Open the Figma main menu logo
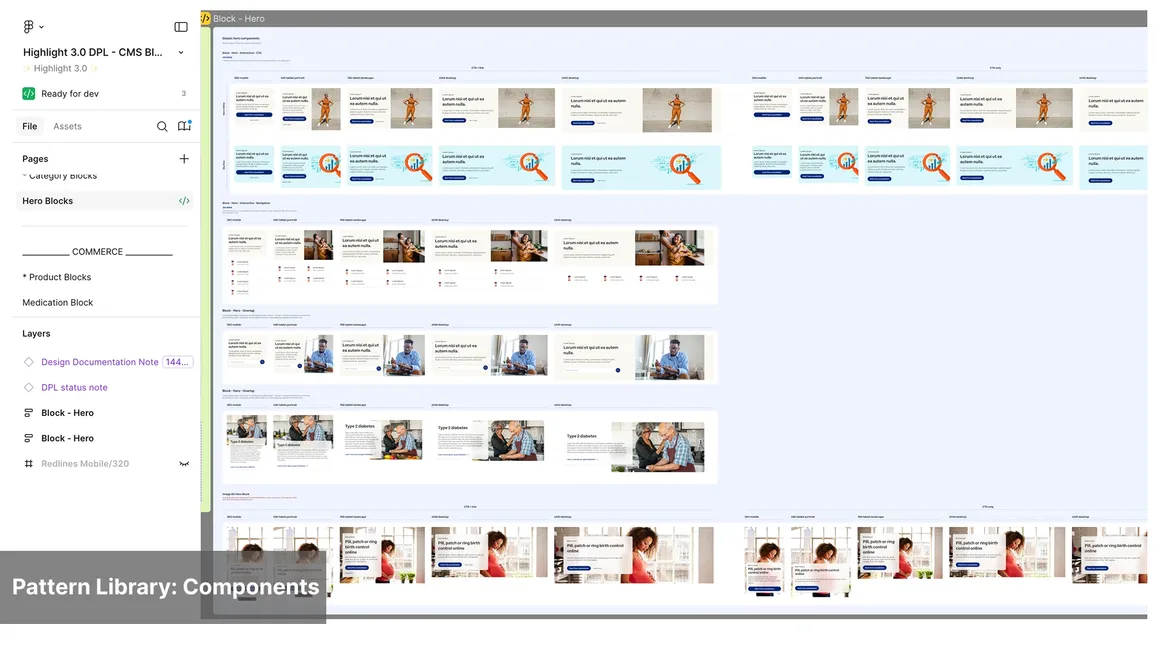The height and width of the screenshot is (653, 1160). click(28, 27)
